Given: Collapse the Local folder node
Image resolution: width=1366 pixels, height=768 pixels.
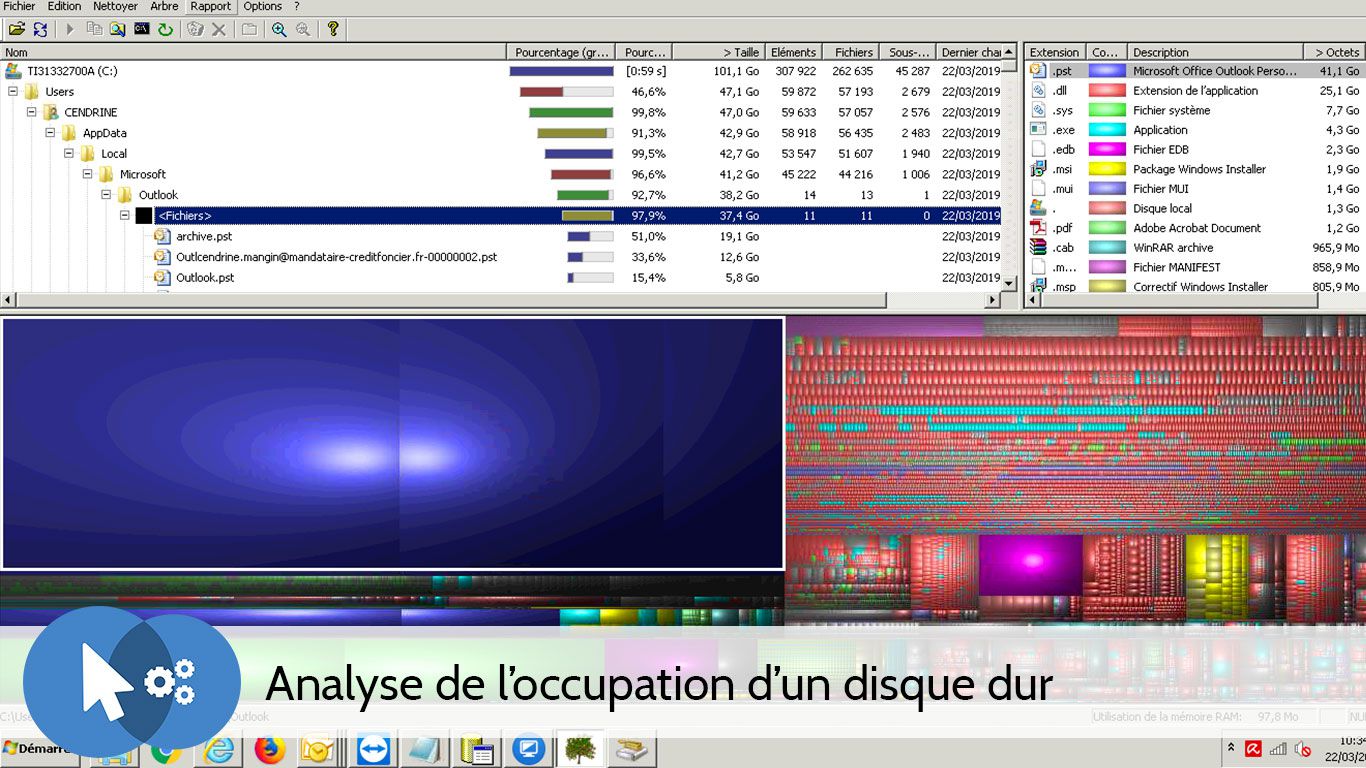Looking at the screenshot, I should 69,154.
